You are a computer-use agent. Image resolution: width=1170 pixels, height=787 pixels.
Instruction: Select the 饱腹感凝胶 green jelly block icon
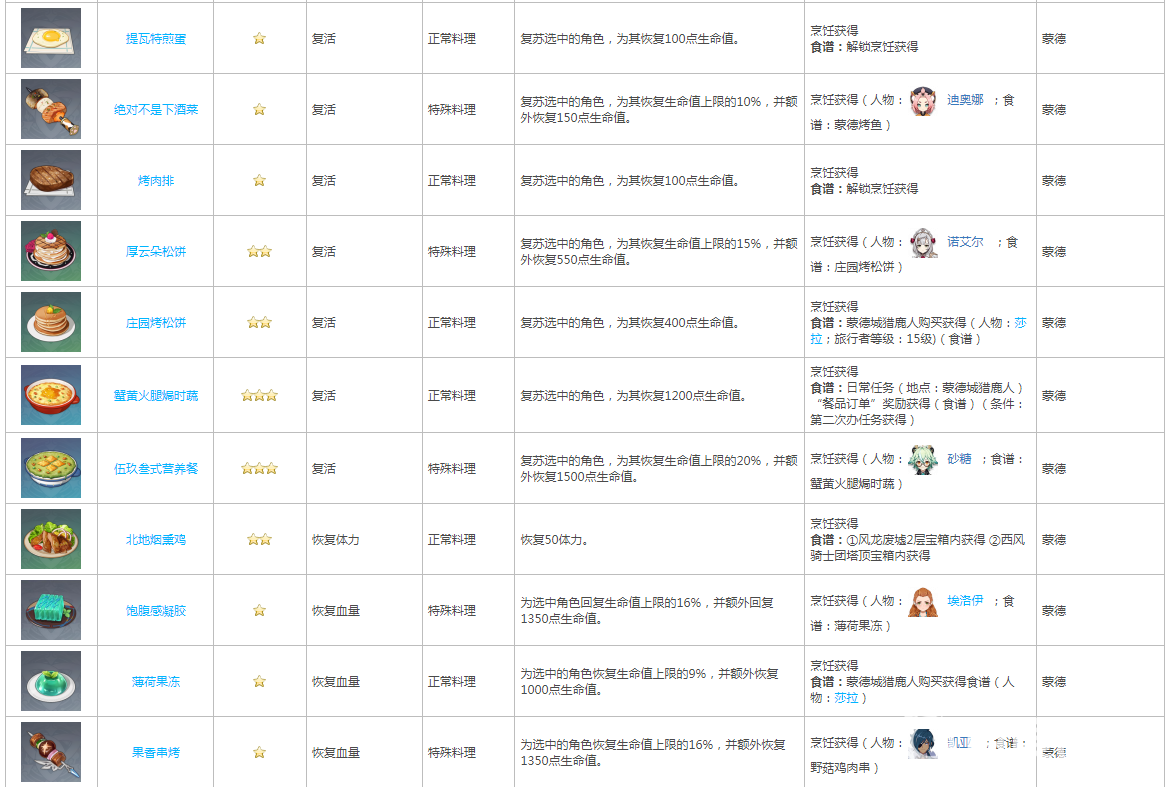[x=50, y=610]
